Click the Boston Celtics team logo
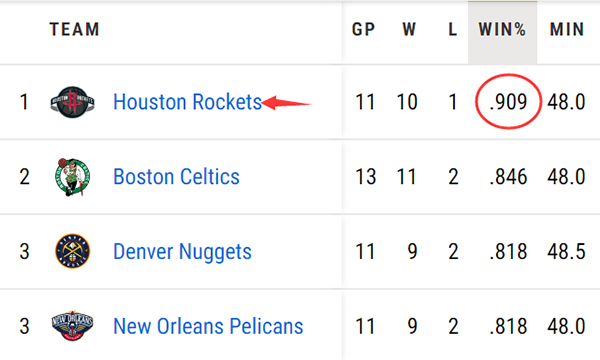 point(72,177)
